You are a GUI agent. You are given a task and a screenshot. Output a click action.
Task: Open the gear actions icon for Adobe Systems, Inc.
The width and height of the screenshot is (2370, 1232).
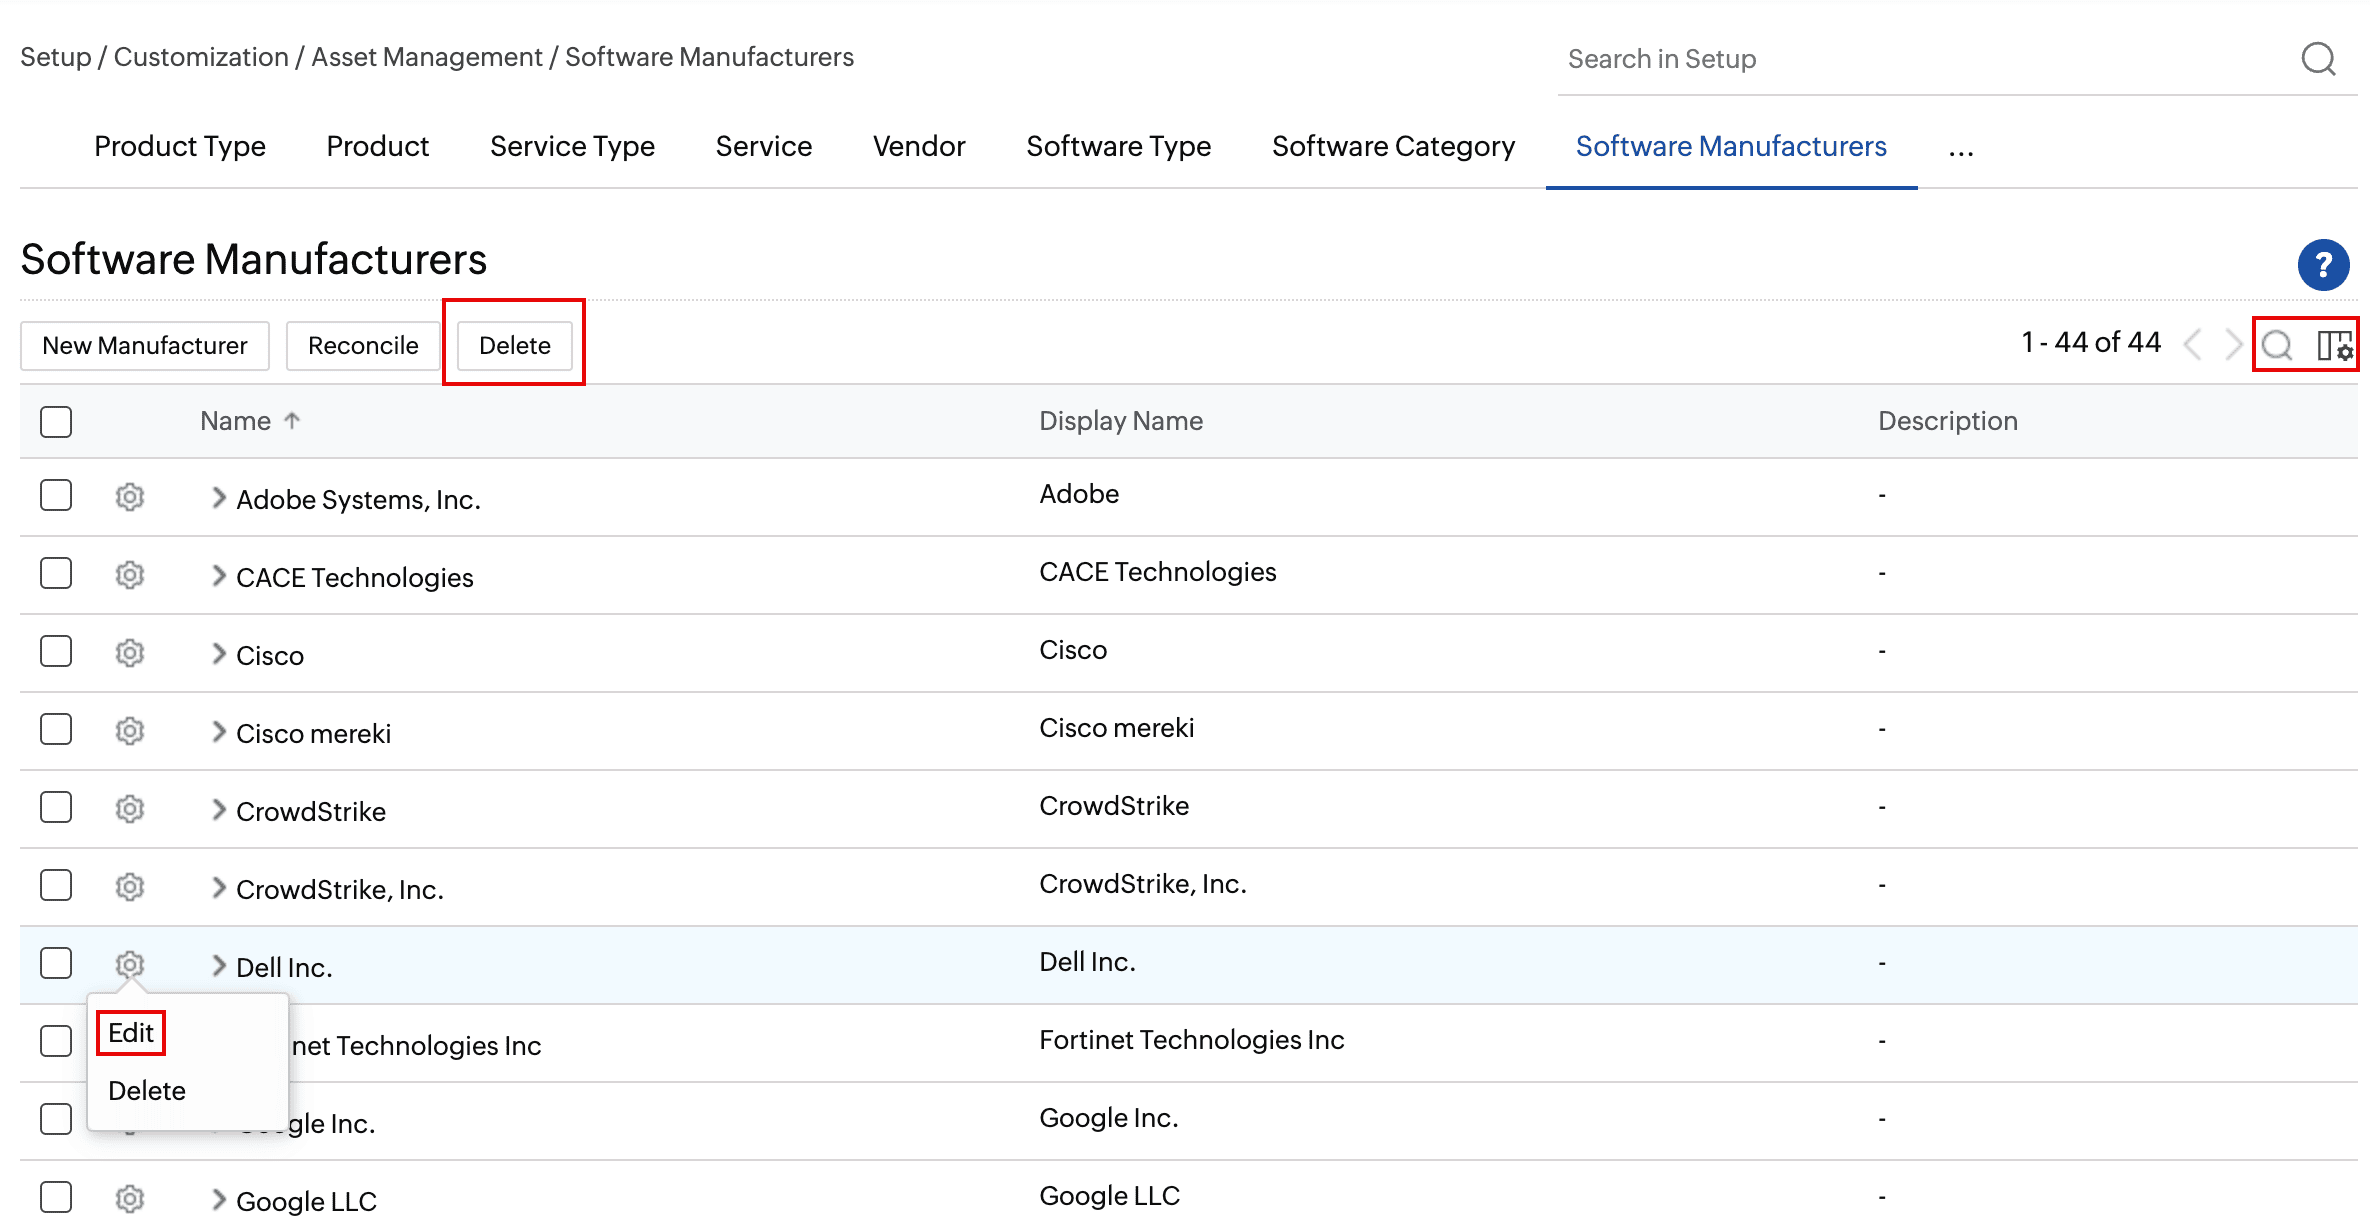coord(129,496)
